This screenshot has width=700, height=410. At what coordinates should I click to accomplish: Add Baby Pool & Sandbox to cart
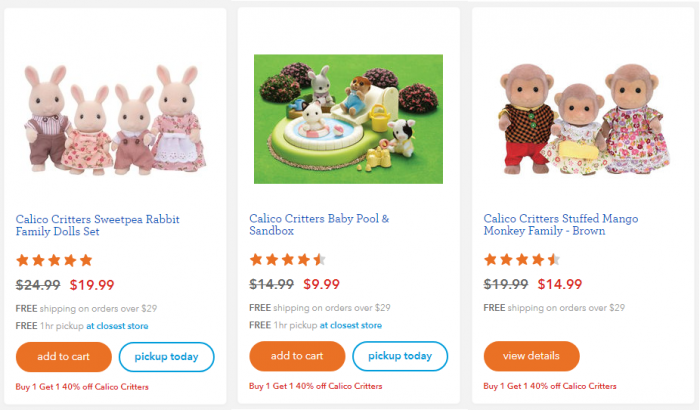pyautogui.click(x=296, y=357)
